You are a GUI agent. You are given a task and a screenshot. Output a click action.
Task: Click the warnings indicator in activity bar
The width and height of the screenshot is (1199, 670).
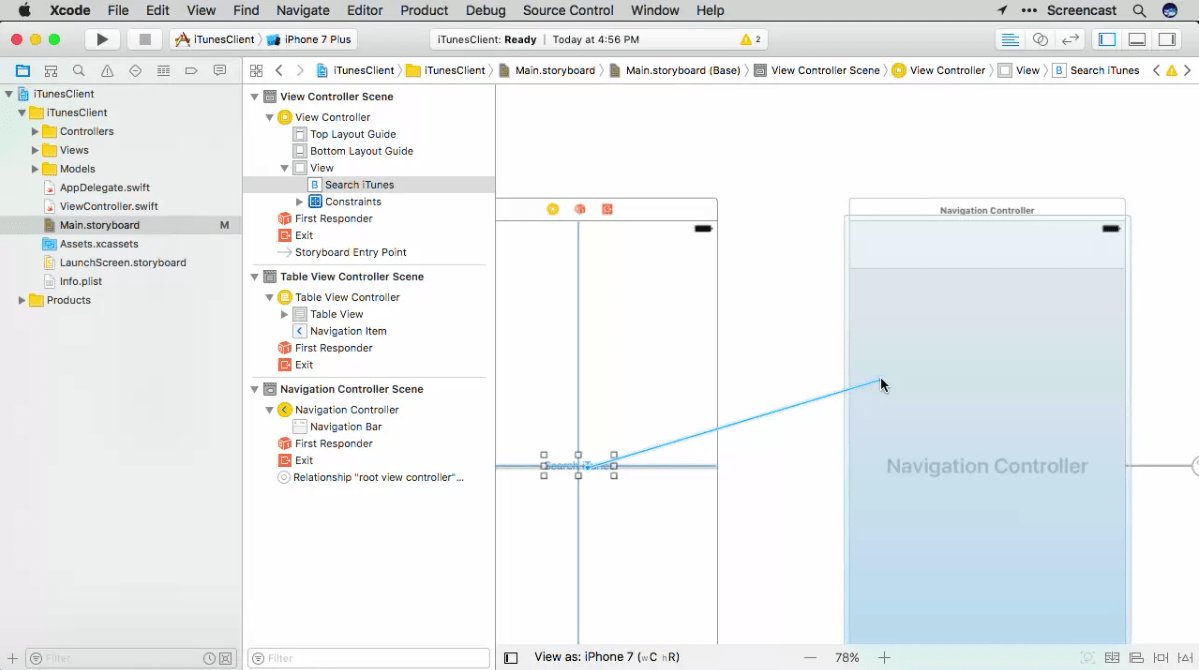750,39
